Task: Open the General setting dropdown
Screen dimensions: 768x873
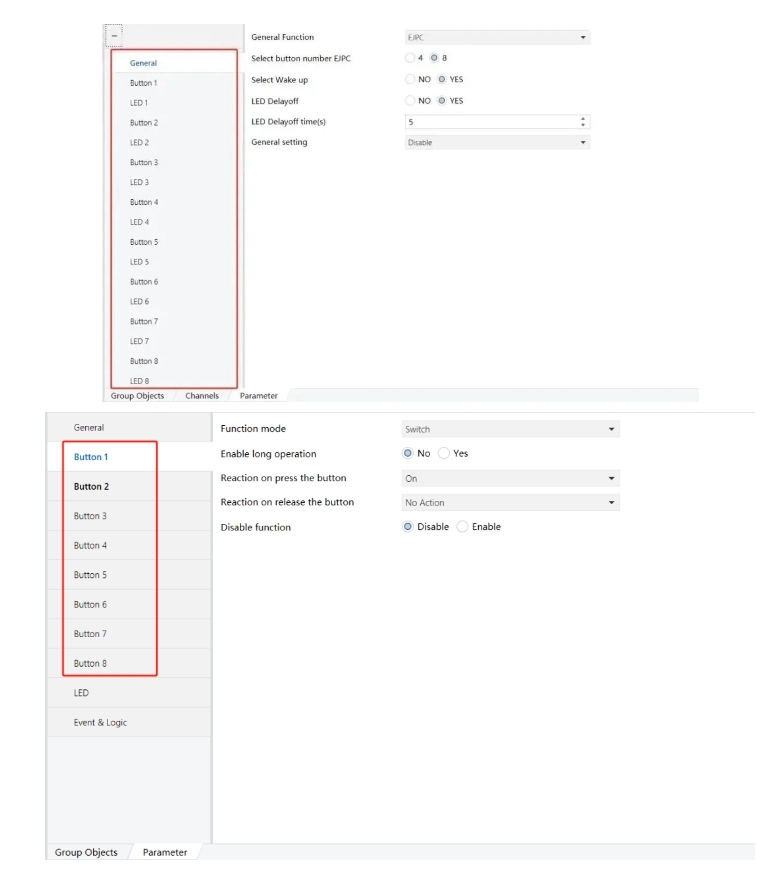Action: (496, 143)
